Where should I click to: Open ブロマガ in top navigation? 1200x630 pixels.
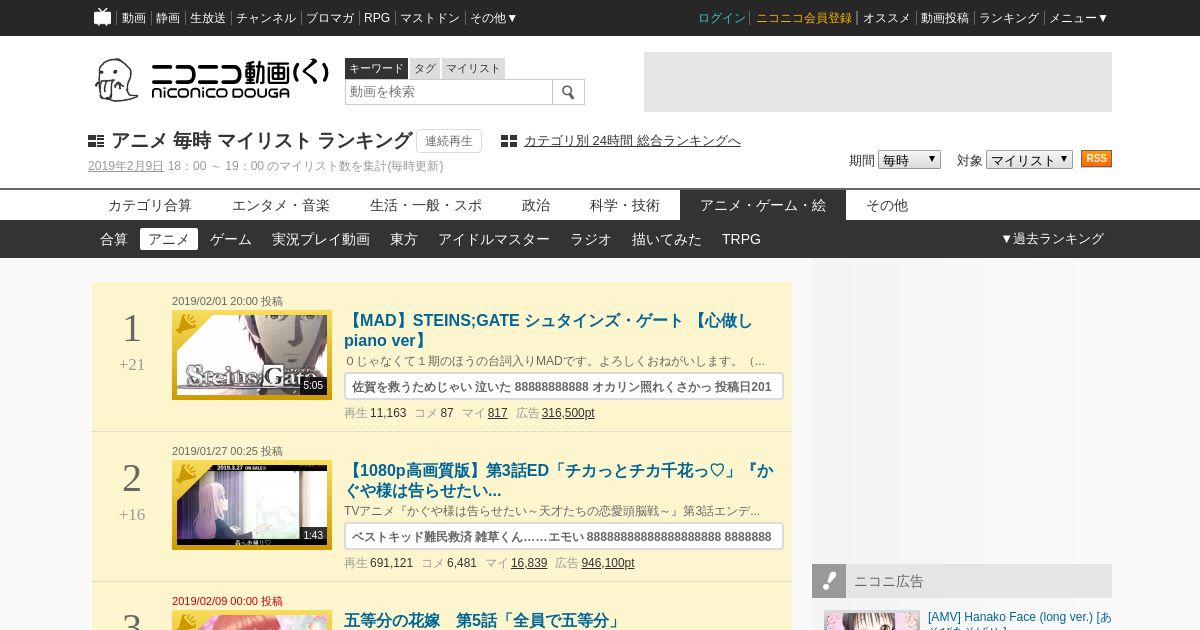(330, 18)
